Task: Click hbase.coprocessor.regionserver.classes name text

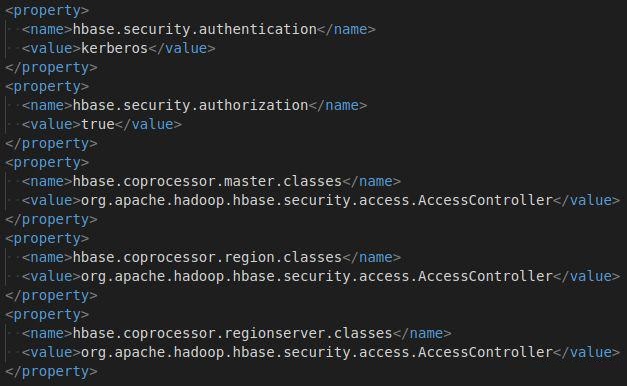Action: click(232, 334)
